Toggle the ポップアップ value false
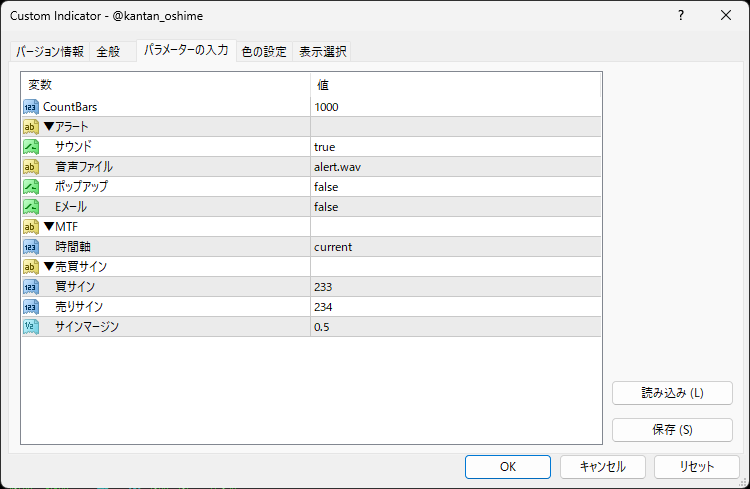The image size is (750, 489). pos(455,187)
